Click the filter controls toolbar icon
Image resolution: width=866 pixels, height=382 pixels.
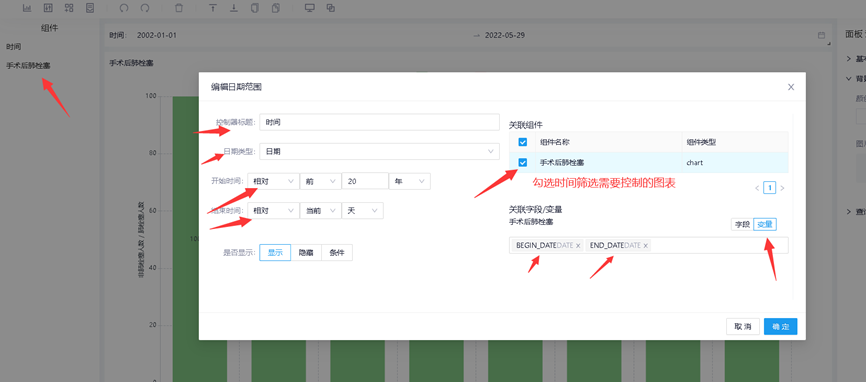click(x=48, y=8)
